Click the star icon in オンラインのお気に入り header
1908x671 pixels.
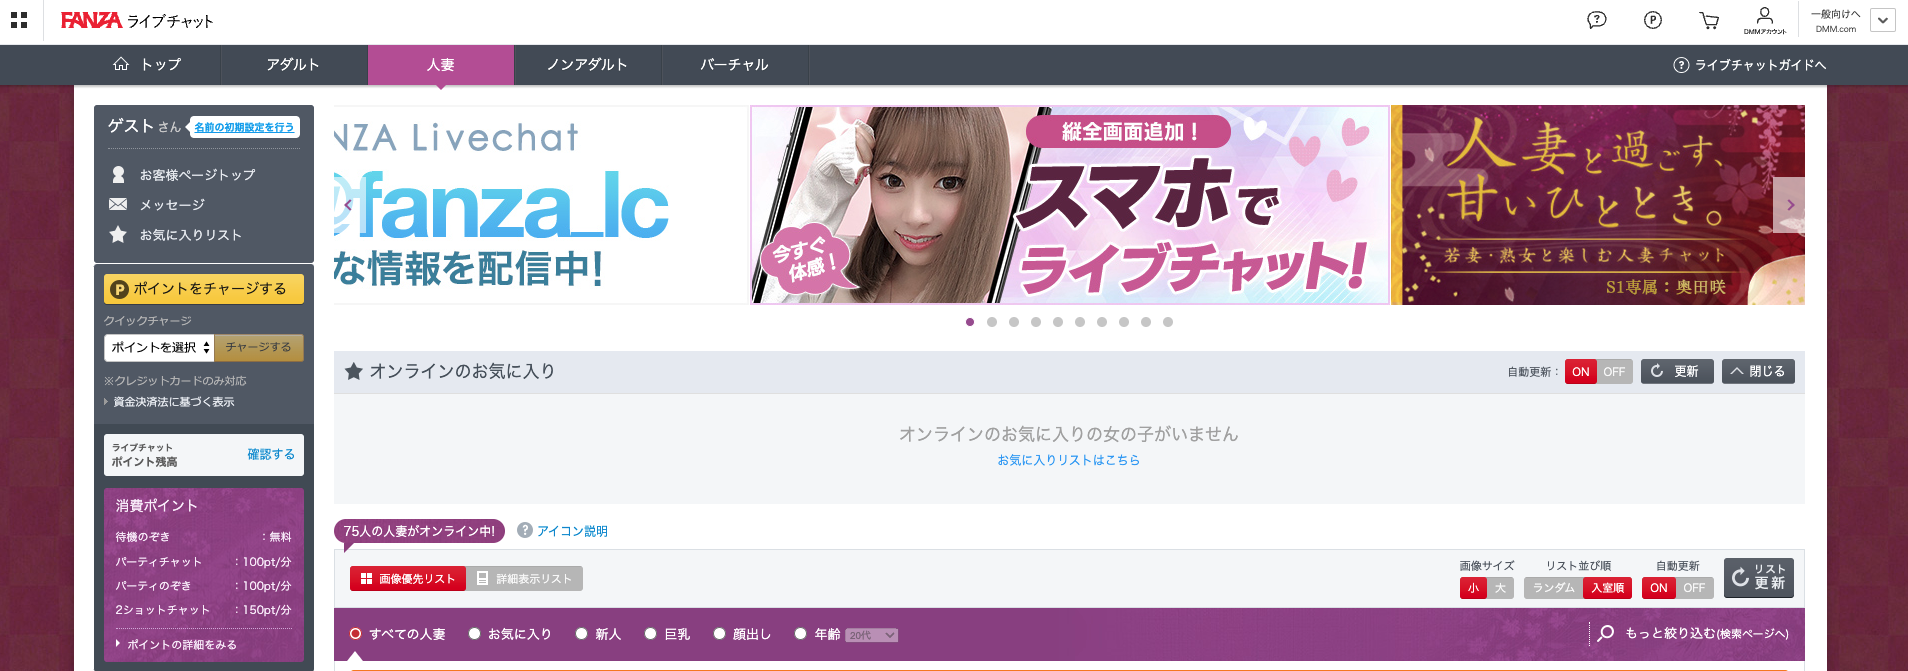354,371
